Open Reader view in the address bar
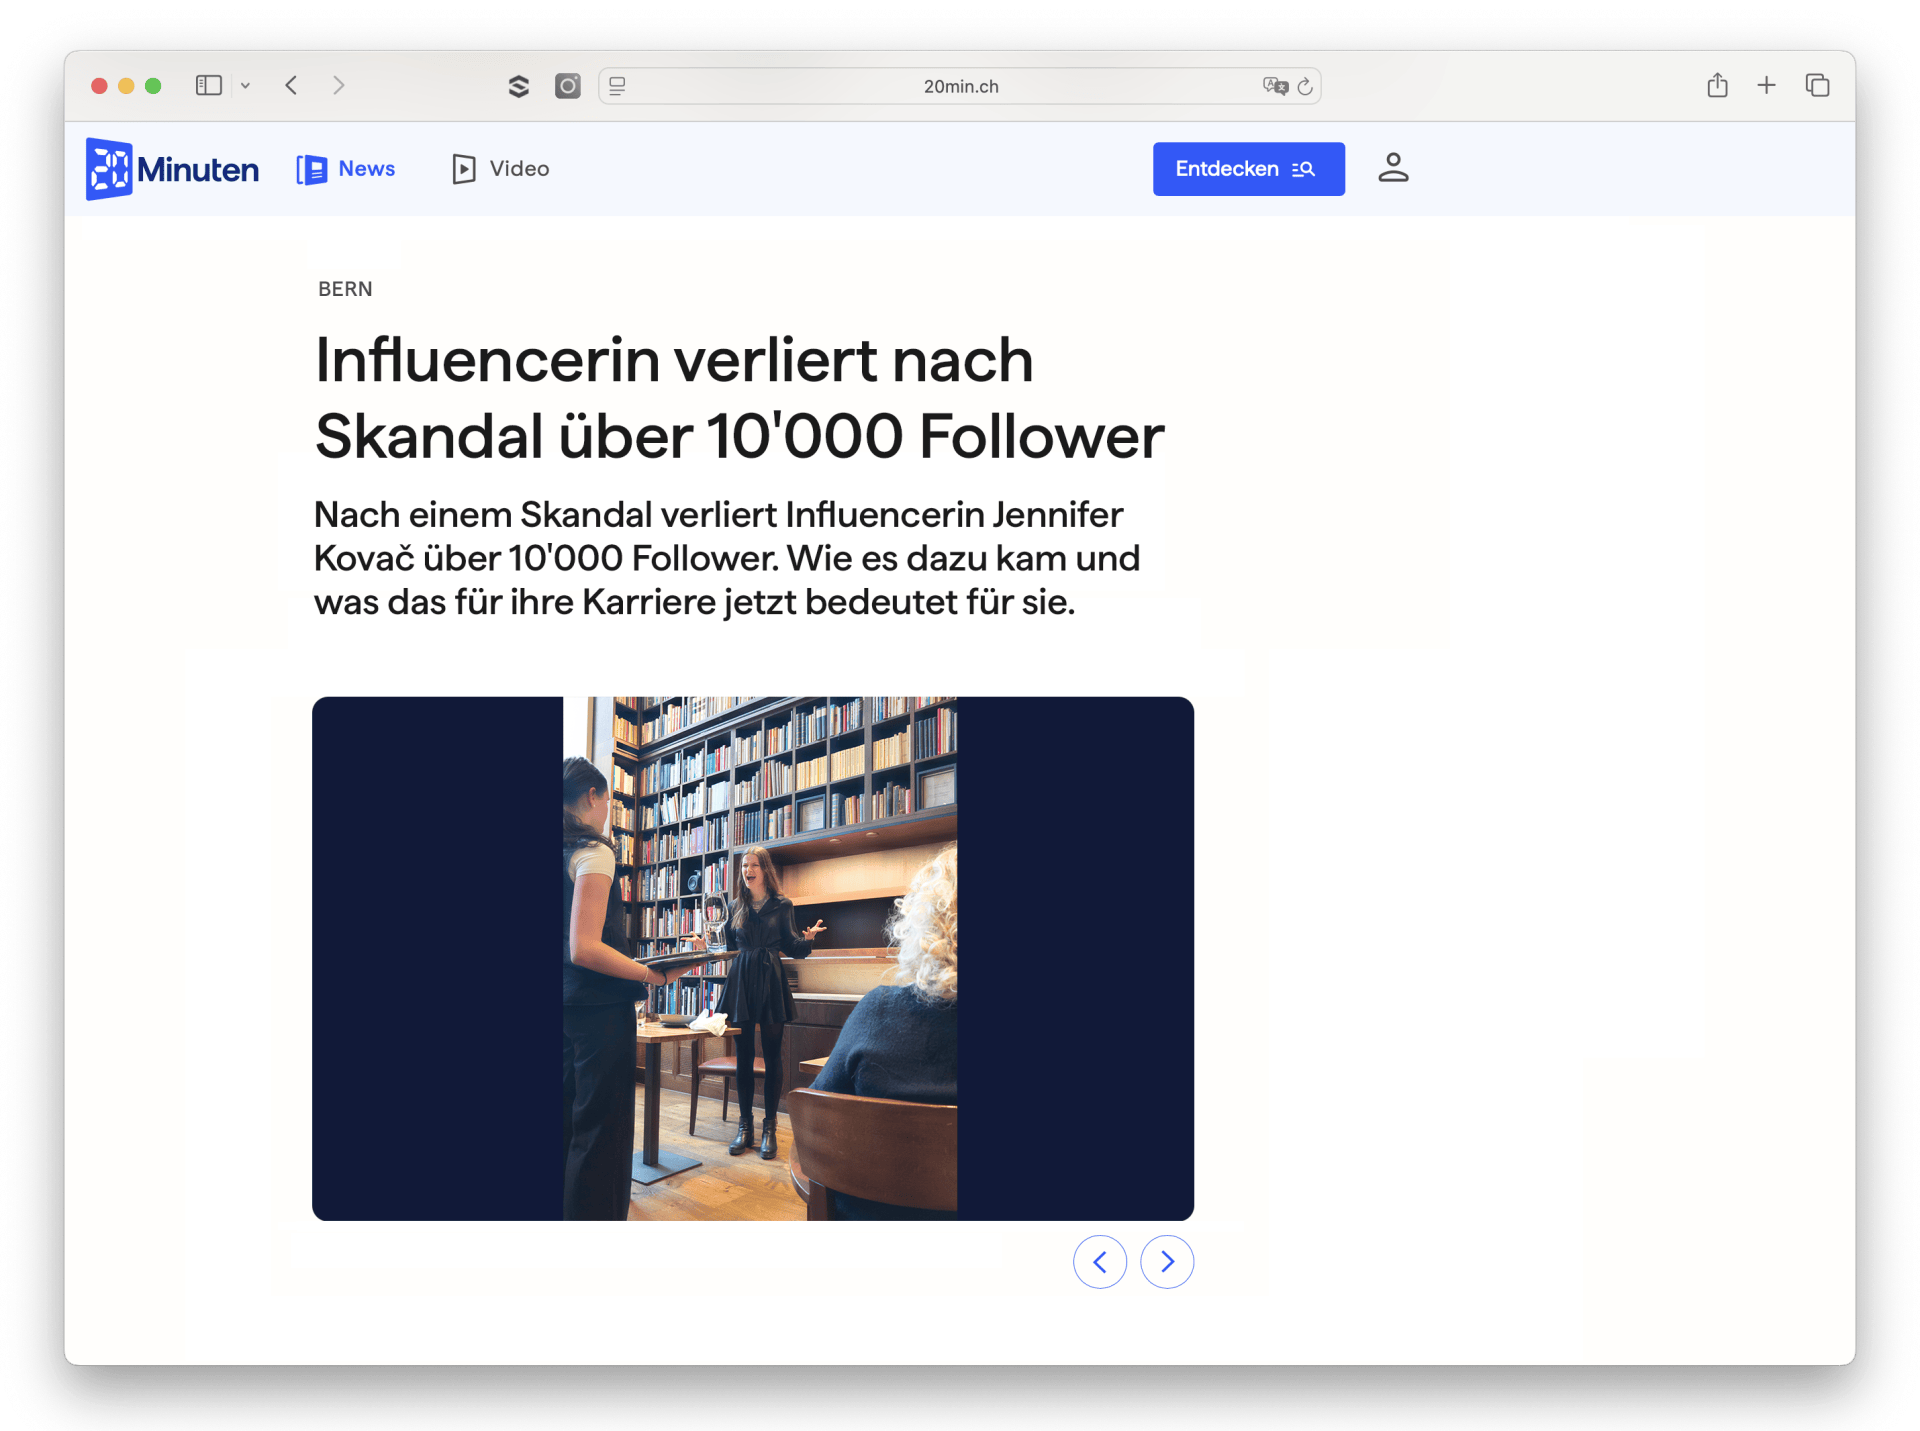Screen dimensions: 1920x1431 click(617, 86)
